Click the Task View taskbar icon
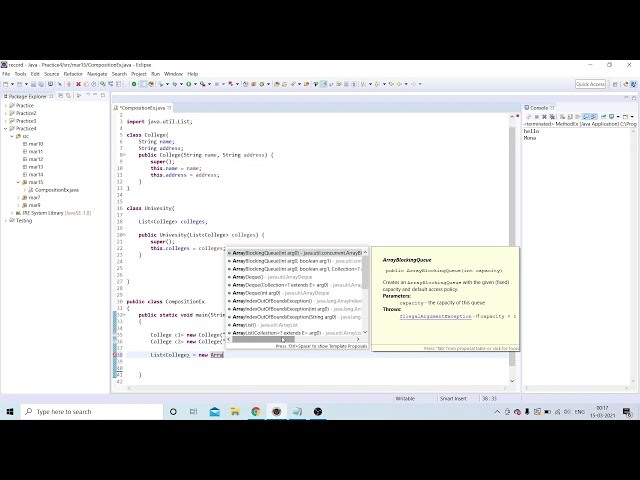This screenshot has width=640, height=480. click(x=193, y=411)
